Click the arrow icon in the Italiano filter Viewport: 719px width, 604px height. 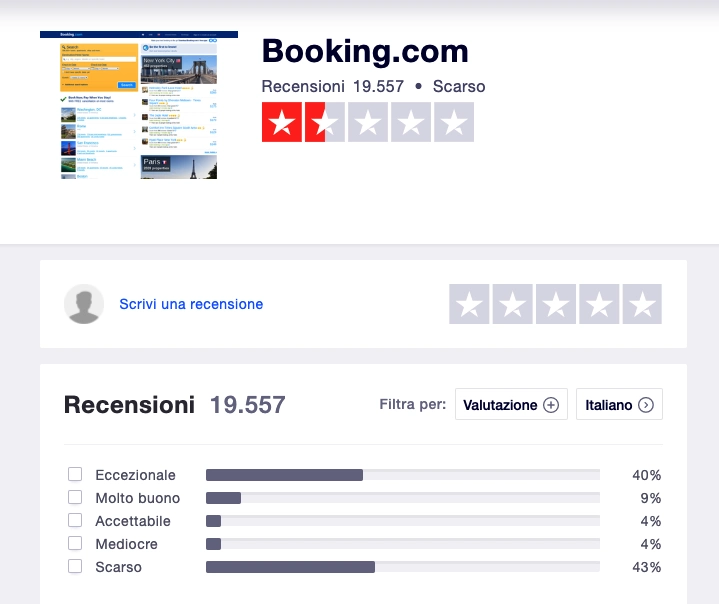pyautogui.click(x=646, y=405)
